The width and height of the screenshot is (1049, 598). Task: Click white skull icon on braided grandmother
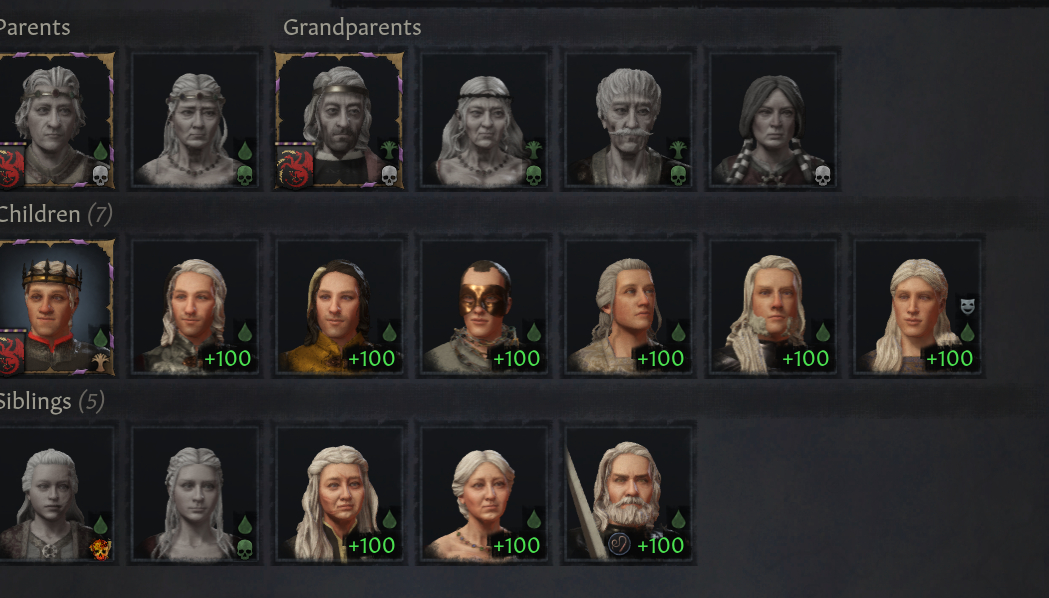point(822,175)
